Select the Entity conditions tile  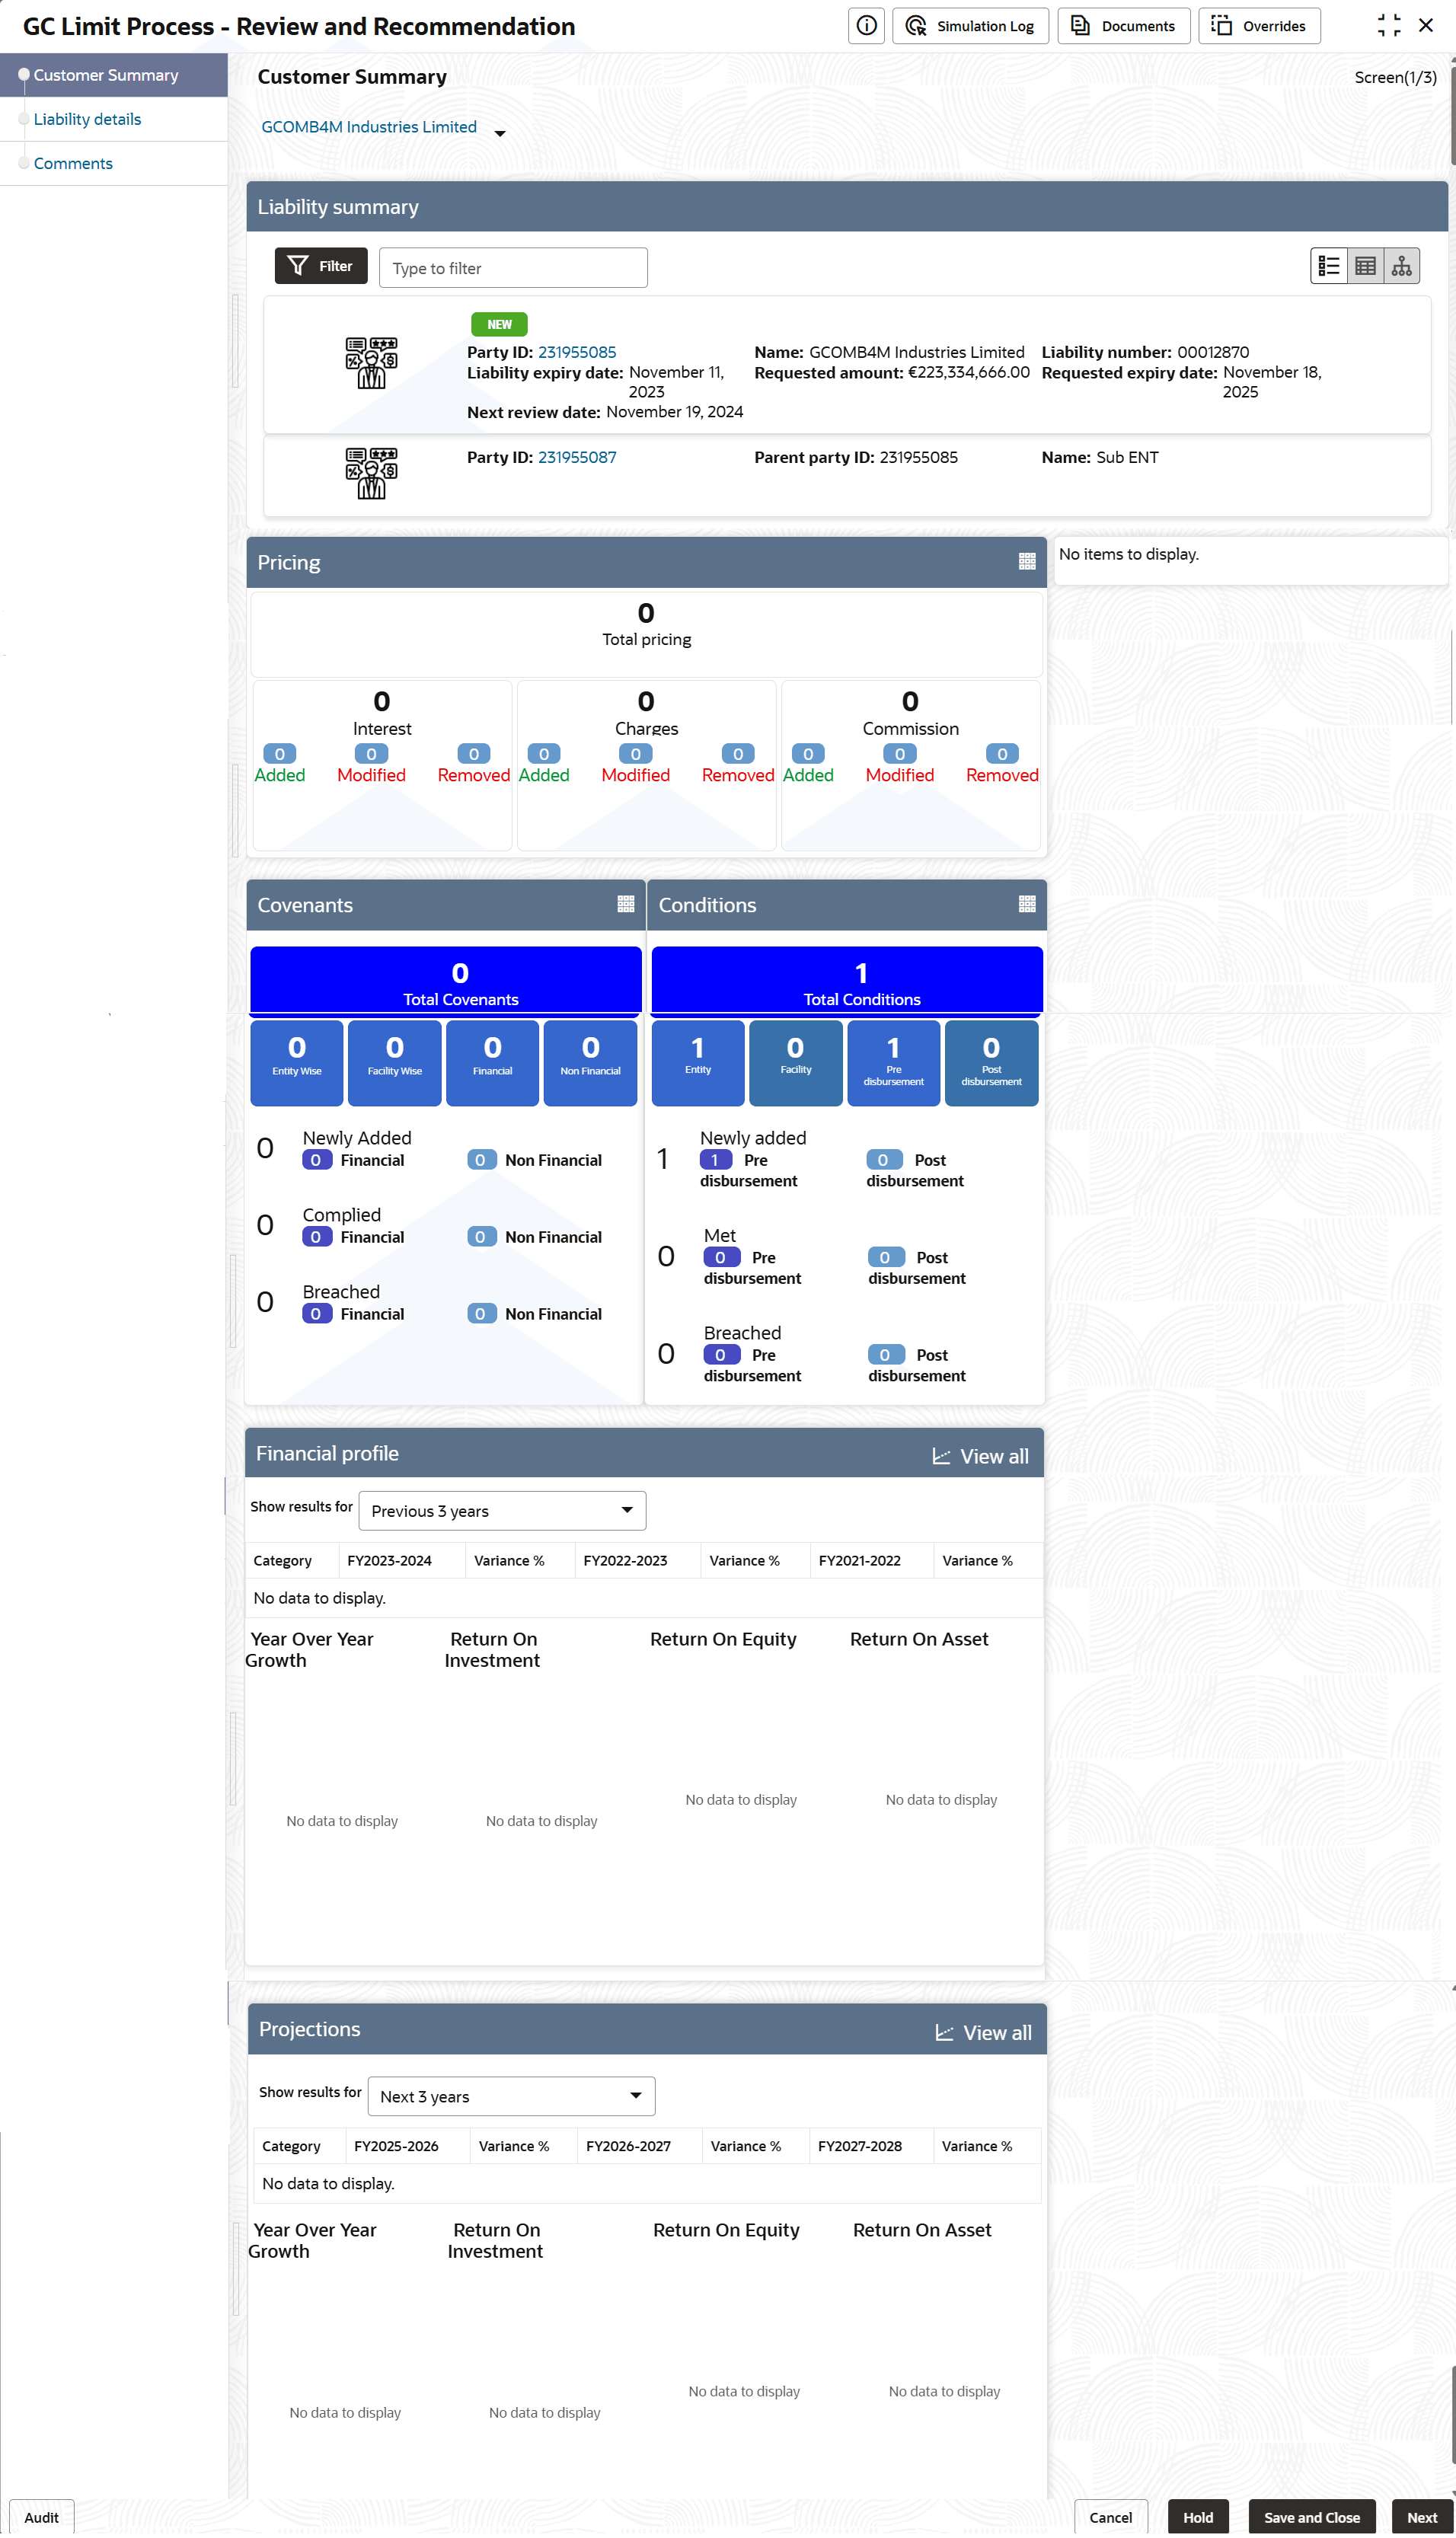point(698,1062)
